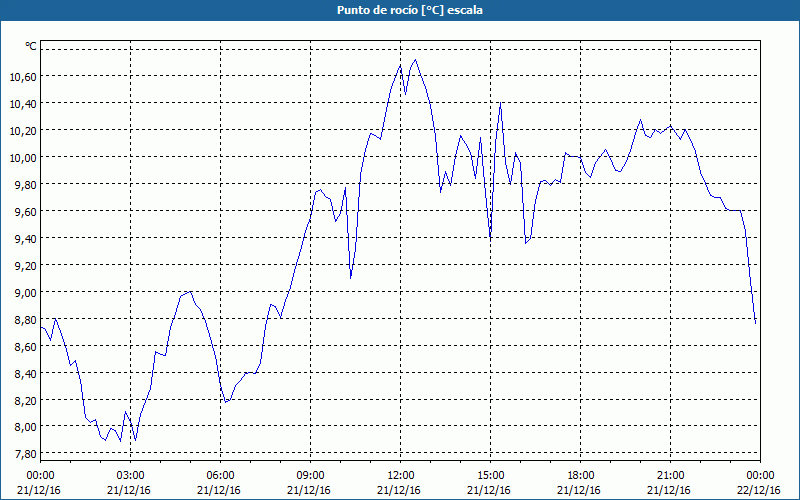Click the 7,80 y-axis value
Screen dimensions: 800x500
26,454
